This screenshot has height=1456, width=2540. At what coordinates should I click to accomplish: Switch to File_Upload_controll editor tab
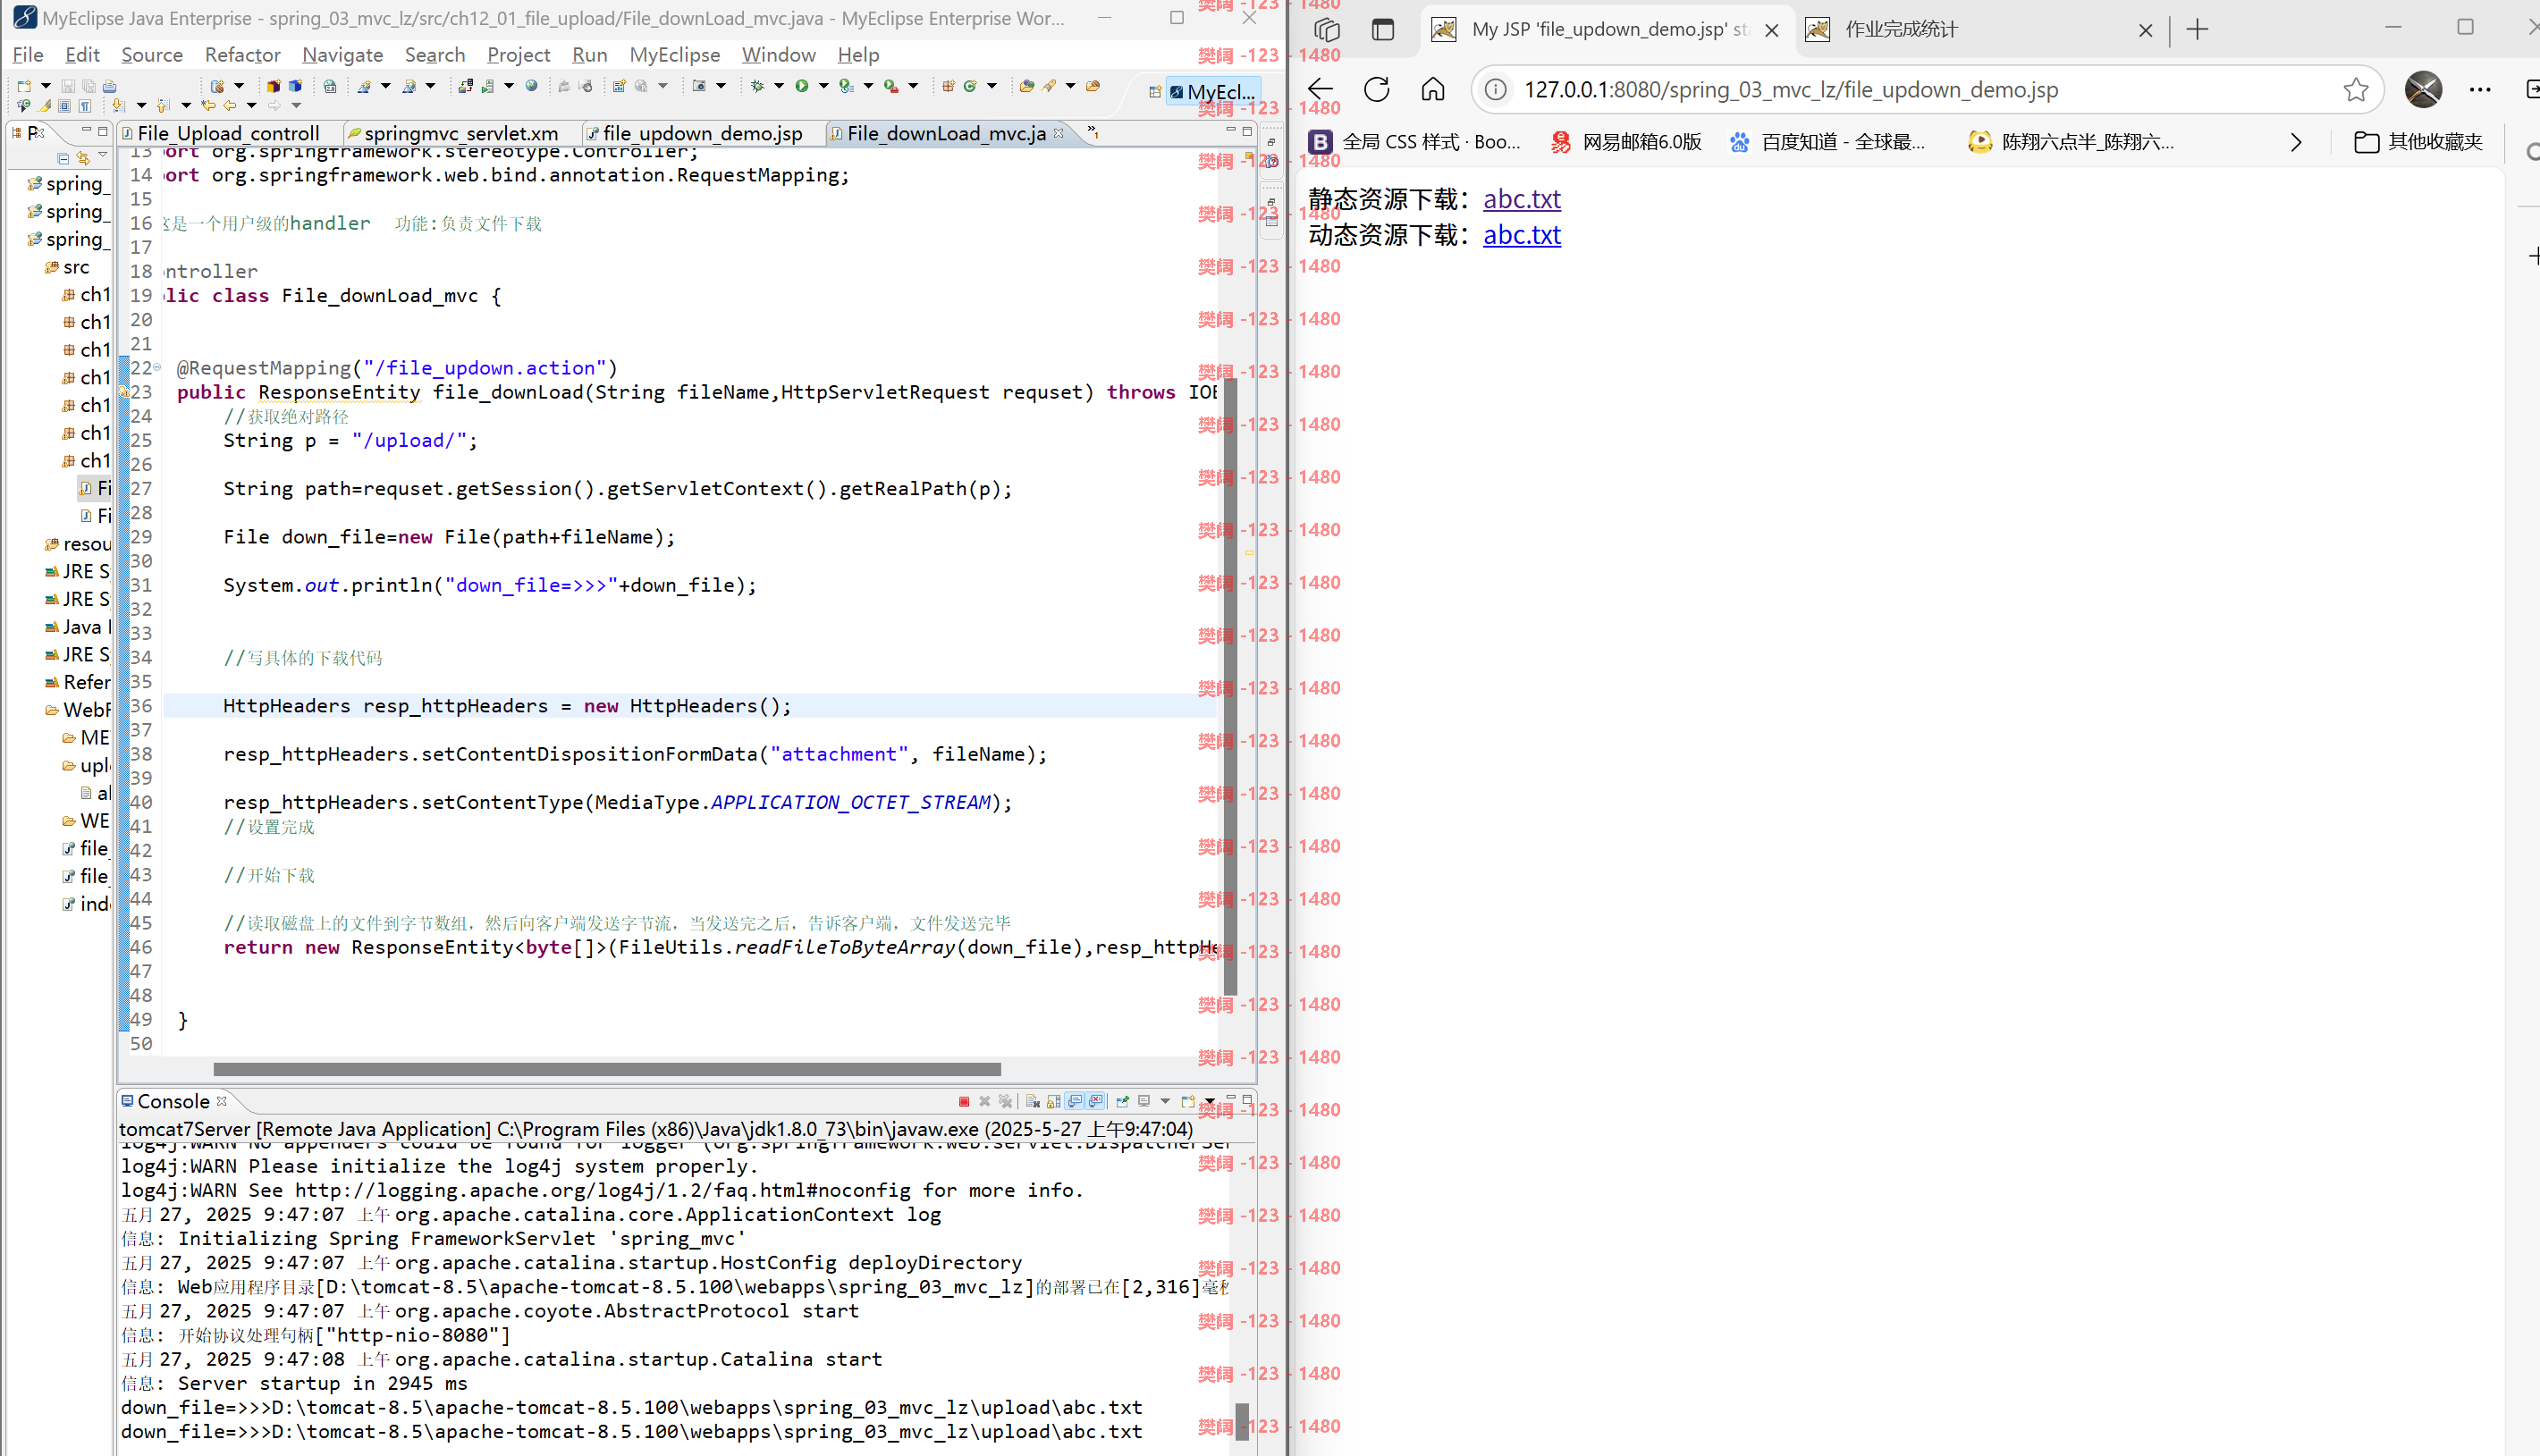click(229, 133)
